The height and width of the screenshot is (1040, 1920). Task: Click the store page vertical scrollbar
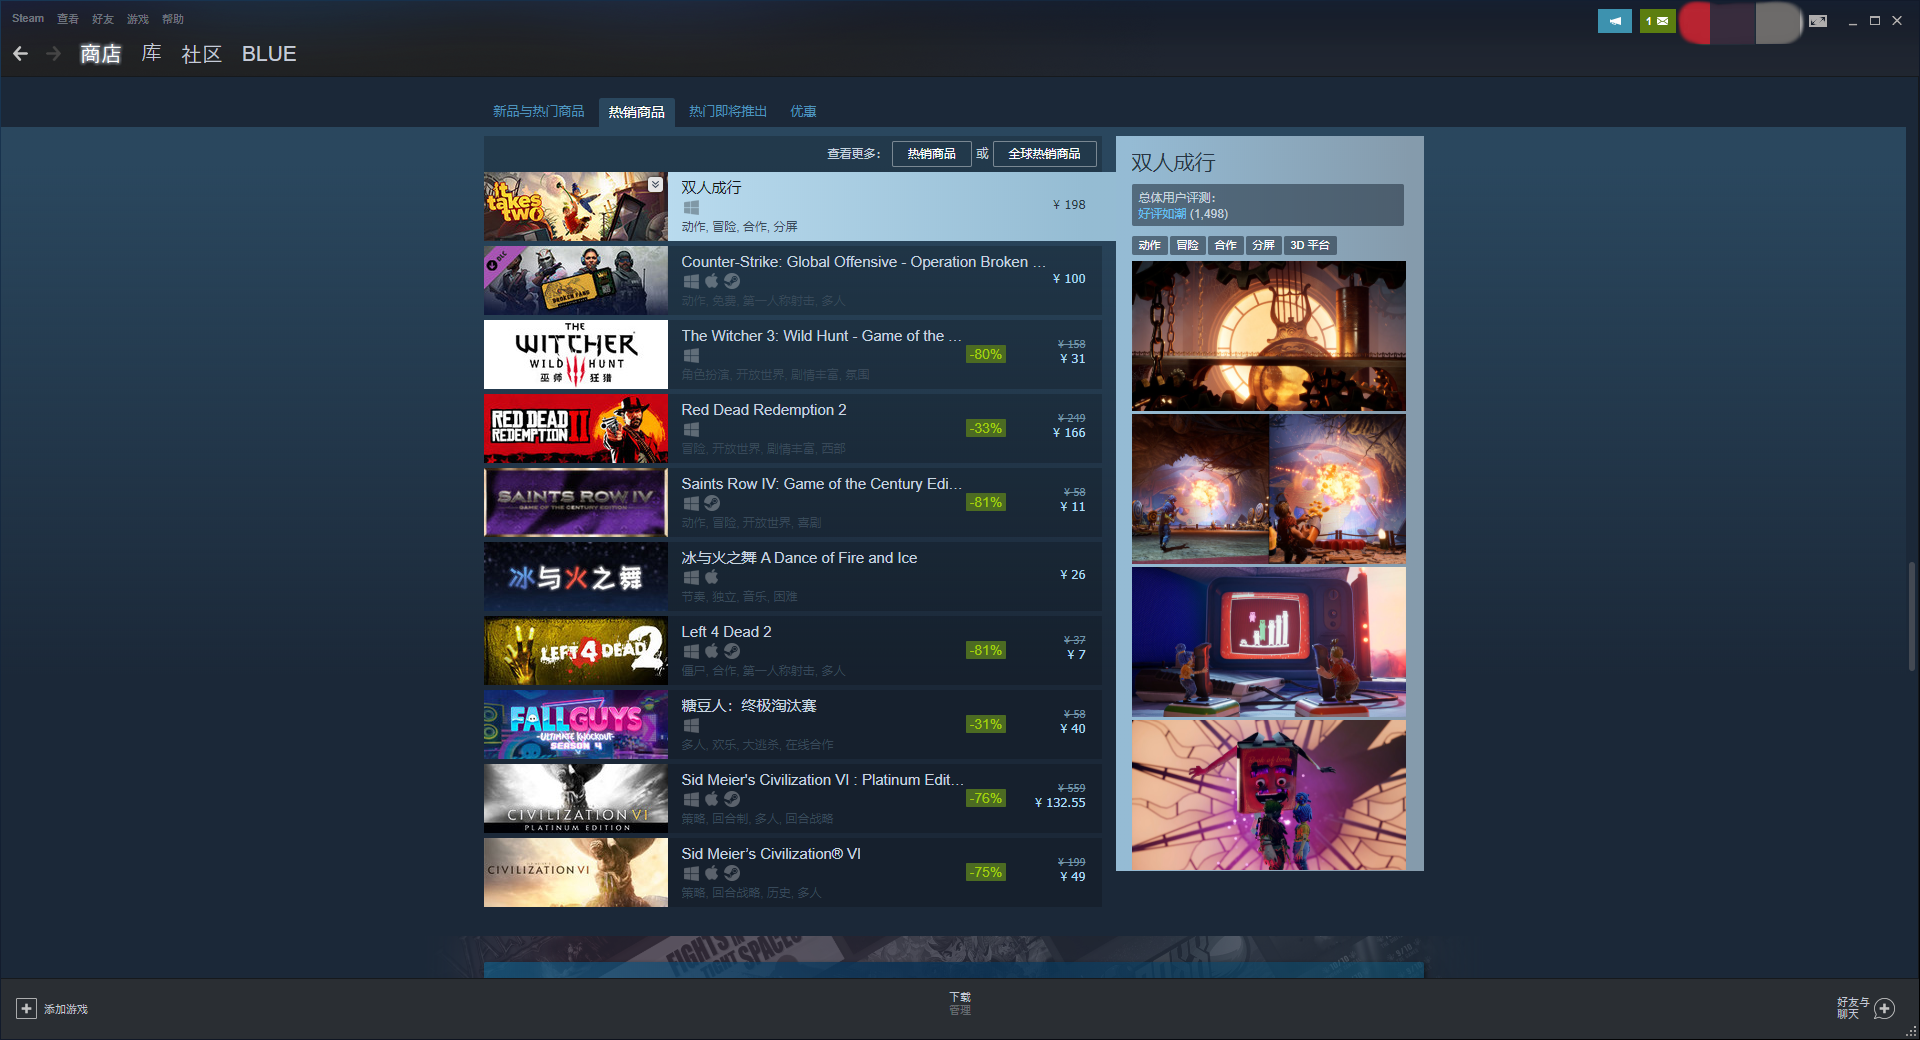[x=1911, y=616]
